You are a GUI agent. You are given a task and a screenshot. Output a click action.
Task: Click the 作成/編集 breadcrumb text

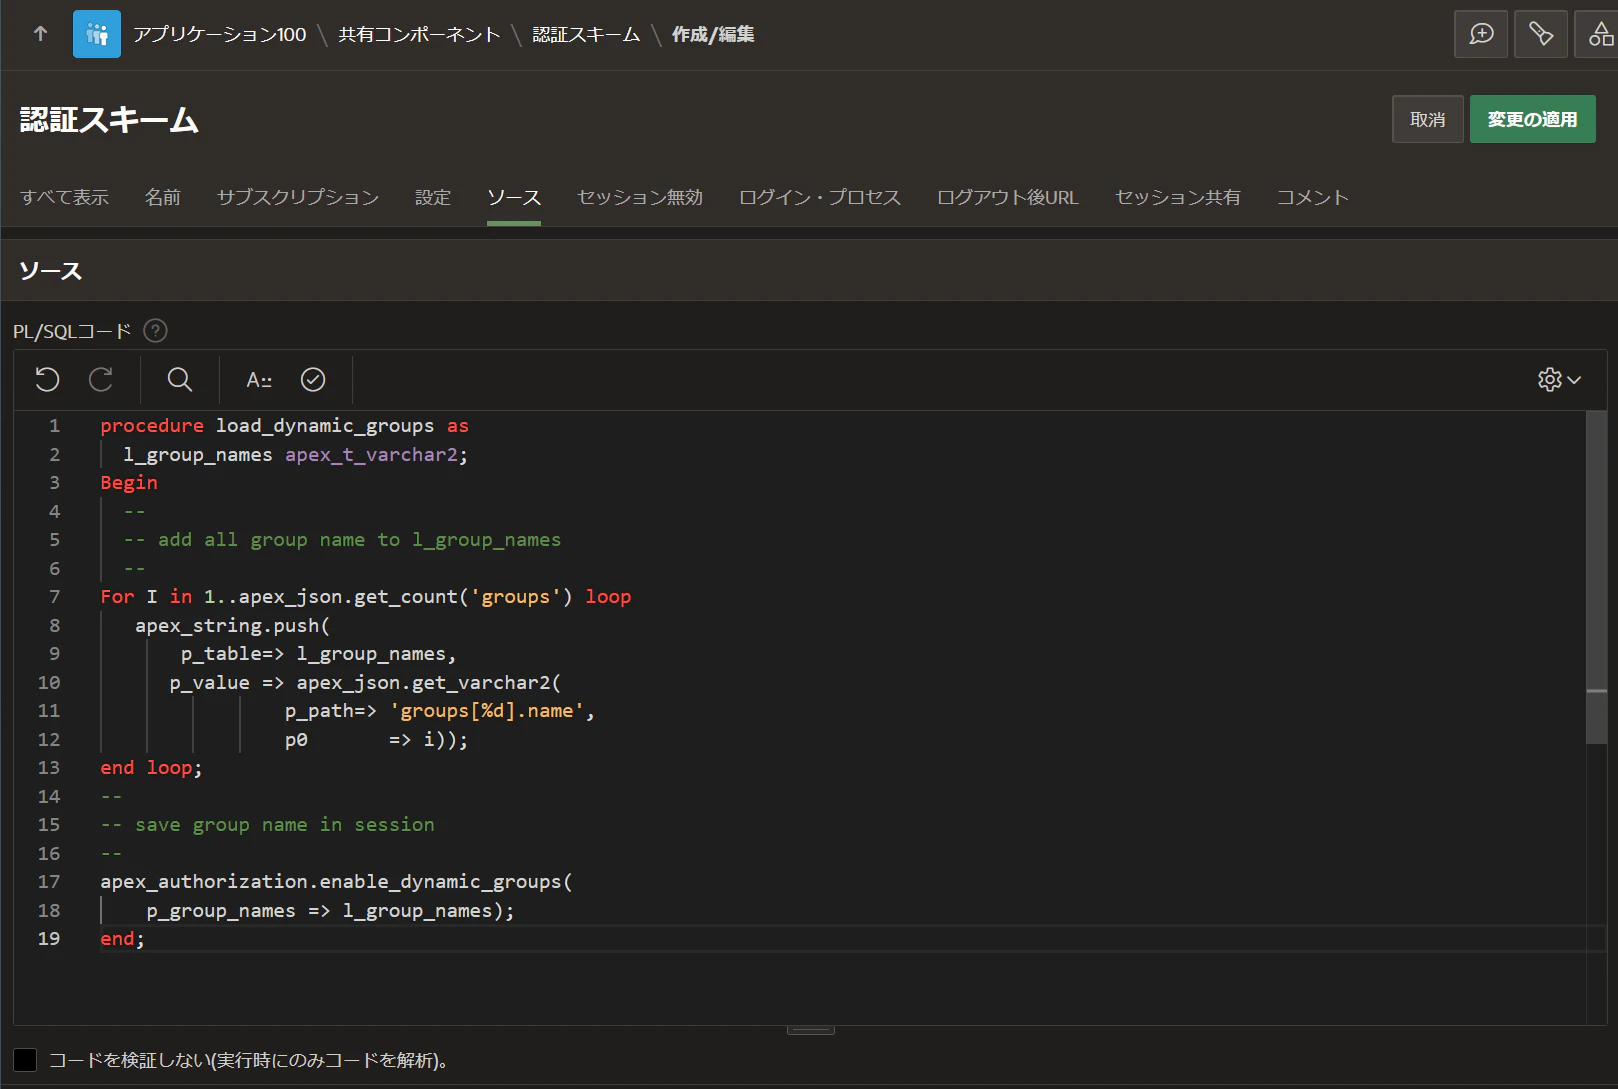[x=713, y=35]
